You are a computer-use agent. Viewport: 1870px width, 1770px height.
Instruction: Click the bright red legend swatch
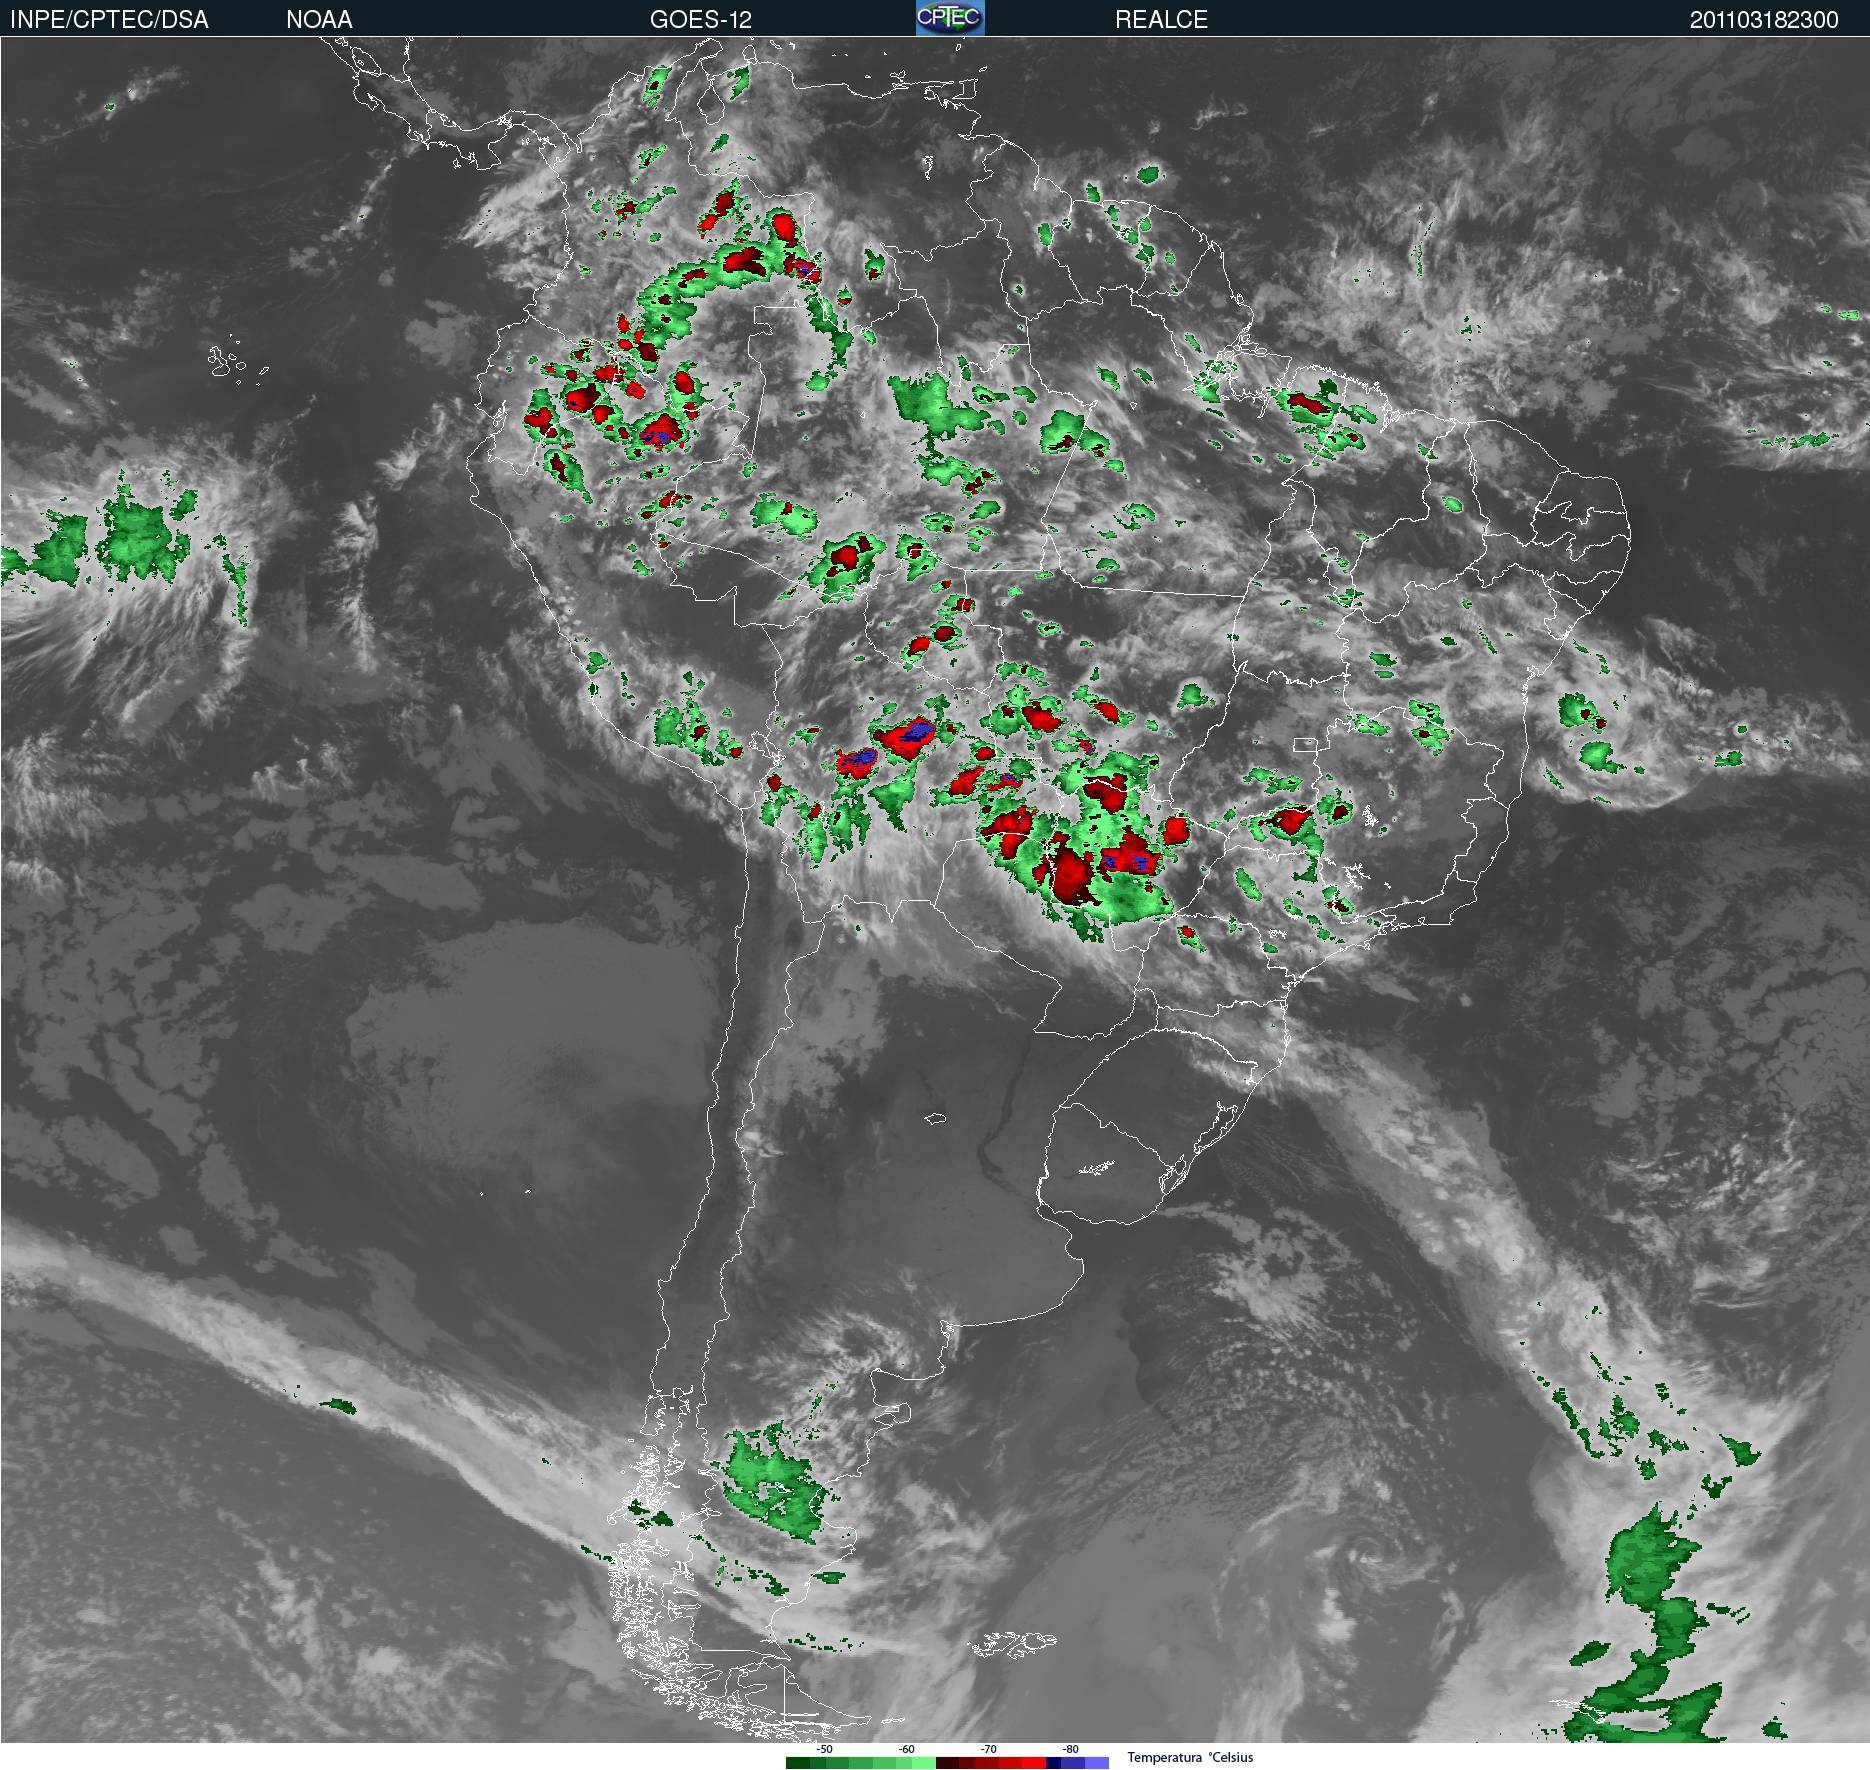pyautogui.click(x=1034, y=1763)
